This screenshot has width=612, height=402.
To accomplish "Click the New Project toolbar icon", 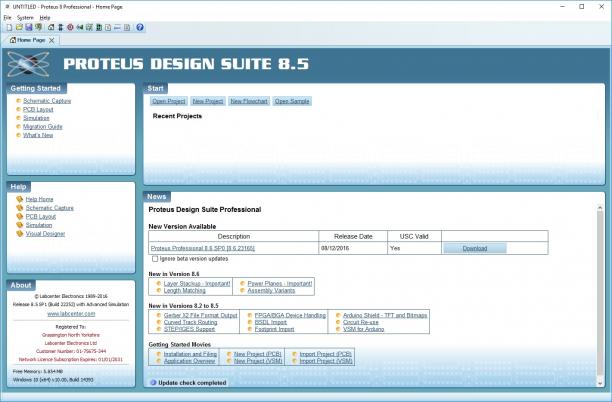I will point(9,27).
